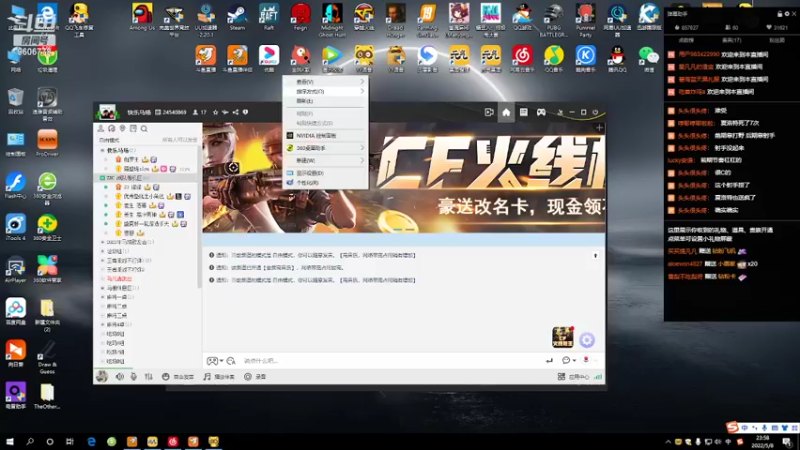Click the location pin icon above channel tree

(x=122, y=129)
